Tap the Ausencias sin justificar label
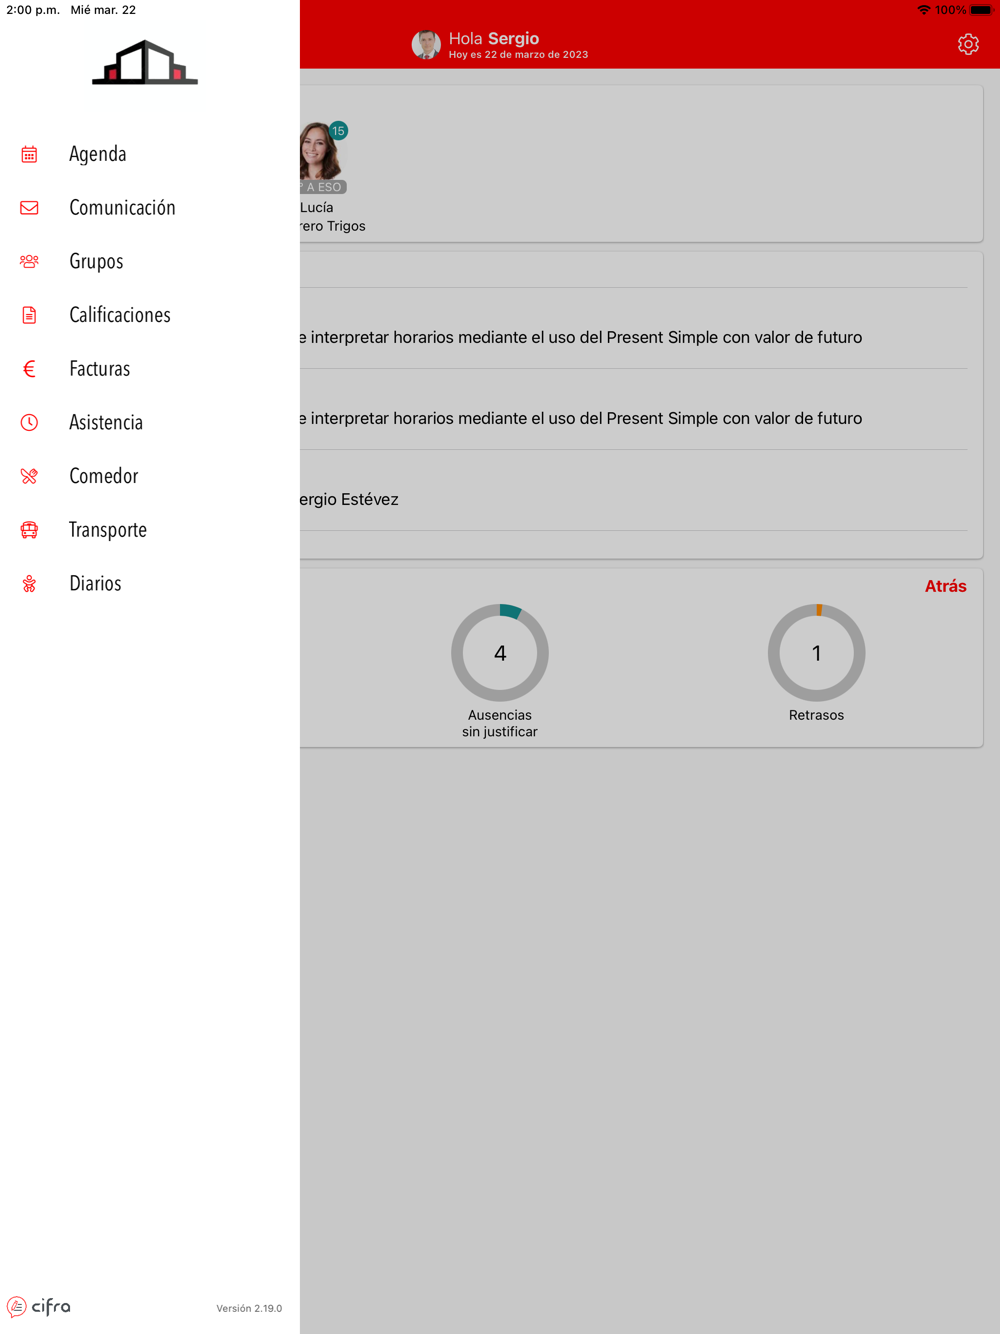Viewport: 1000px width, 1334px height. 500,723
